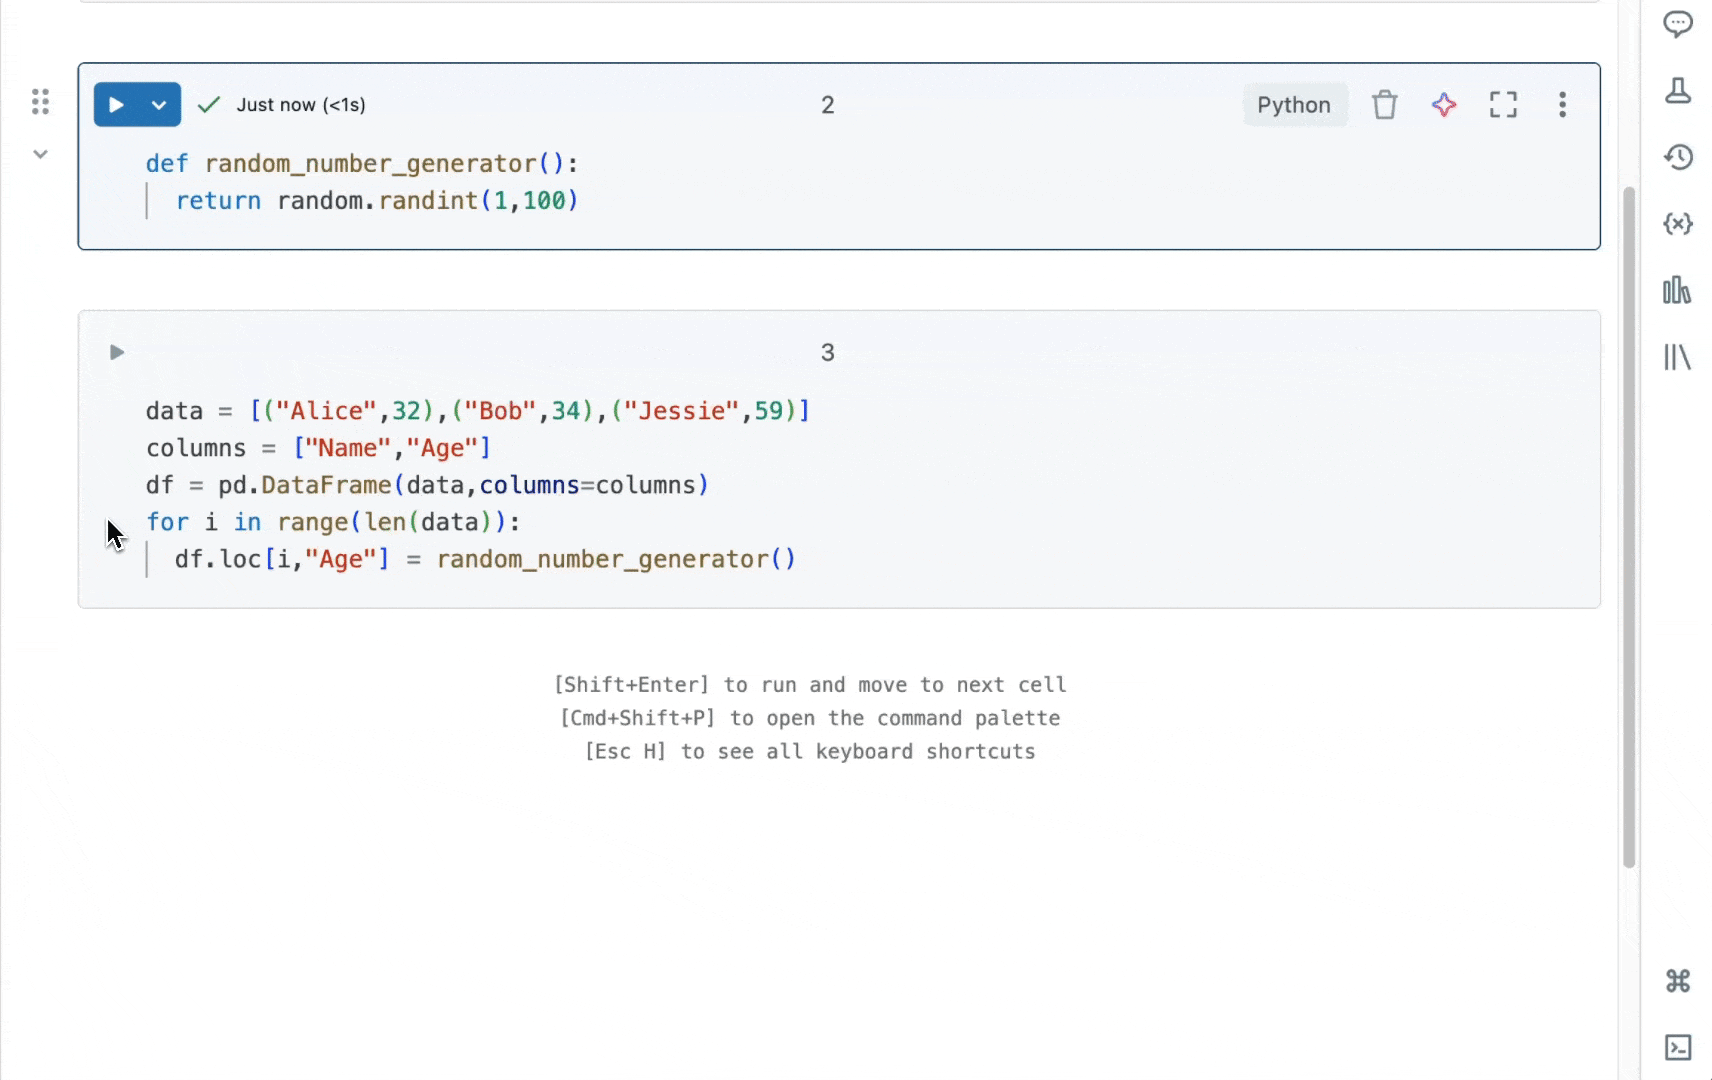Image resolution: width=1712 pixels, height=1080 pixels.
Task: Open the bar-chart books icon in sidebar
Action: coord(1677,291)
